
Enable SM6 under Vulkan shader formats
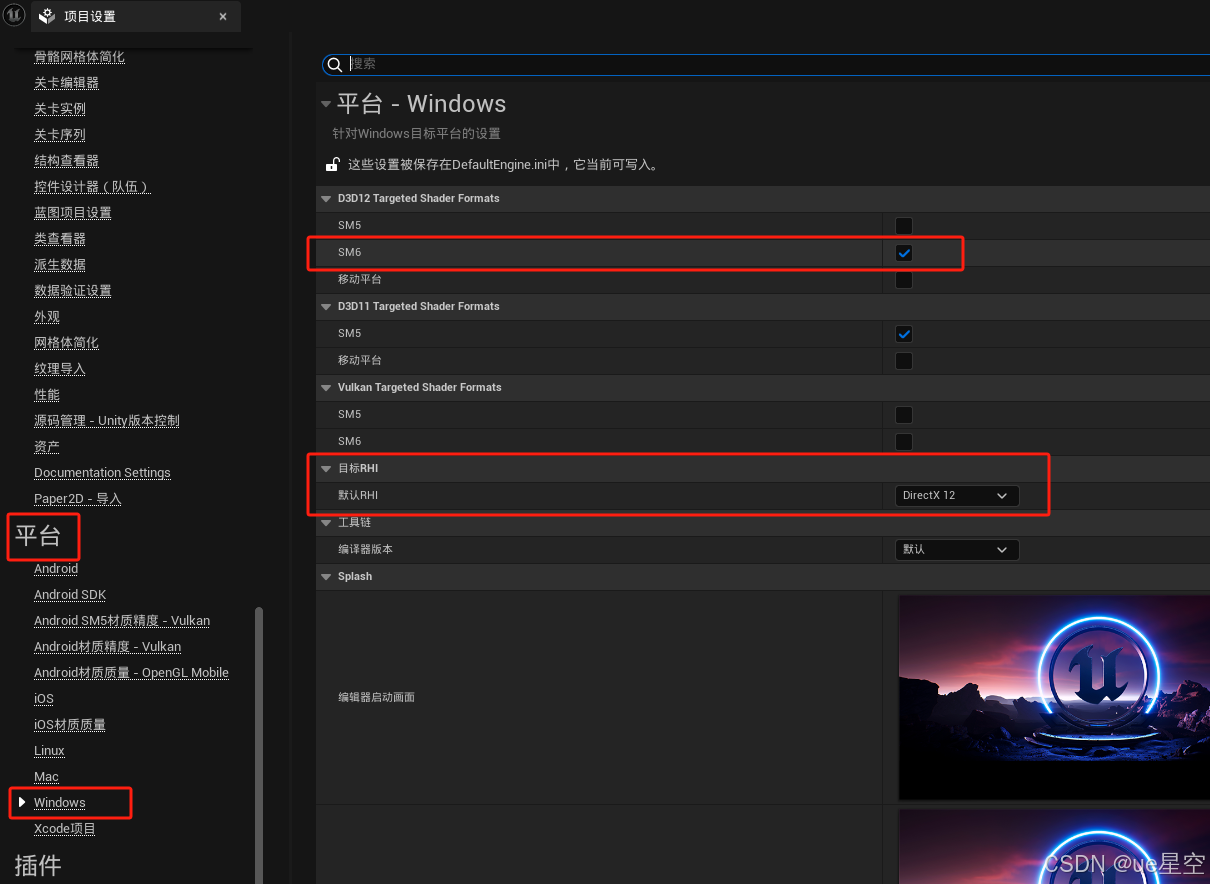click(904, 441)
